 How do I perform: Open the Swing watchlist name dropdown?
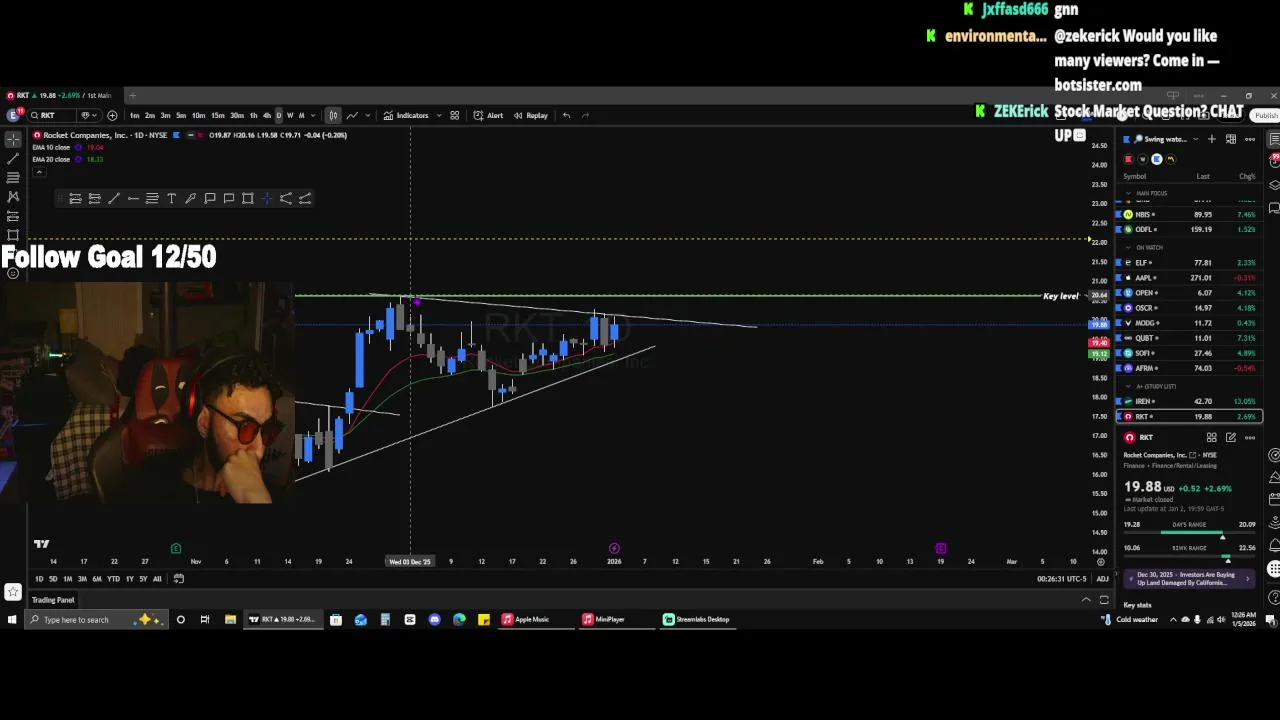pyautogui.click(x=1165, y=139)
